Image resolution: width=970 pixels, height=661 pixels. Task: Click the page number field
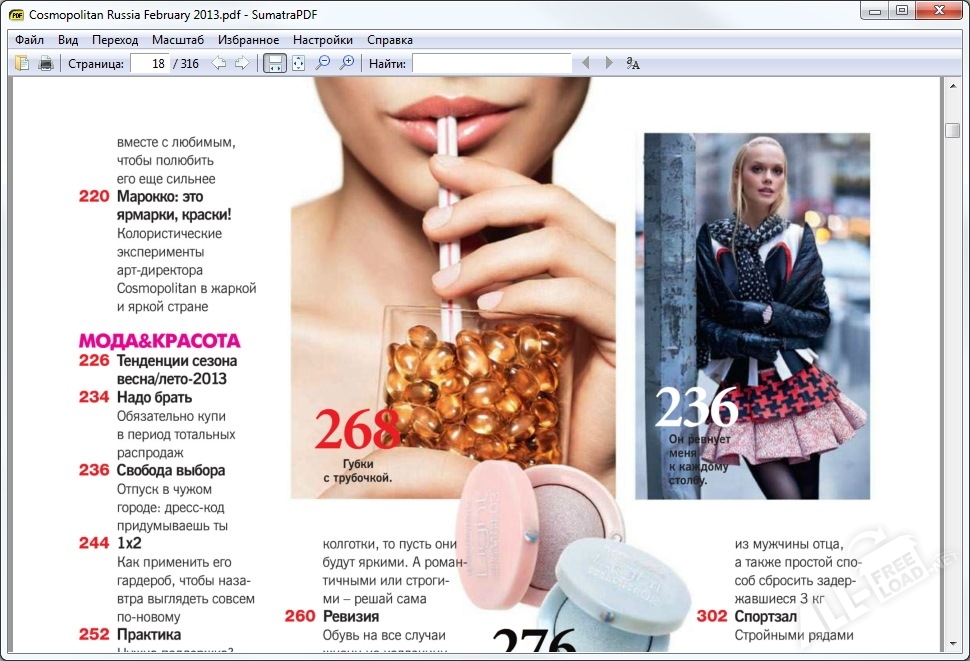(150, 64)
